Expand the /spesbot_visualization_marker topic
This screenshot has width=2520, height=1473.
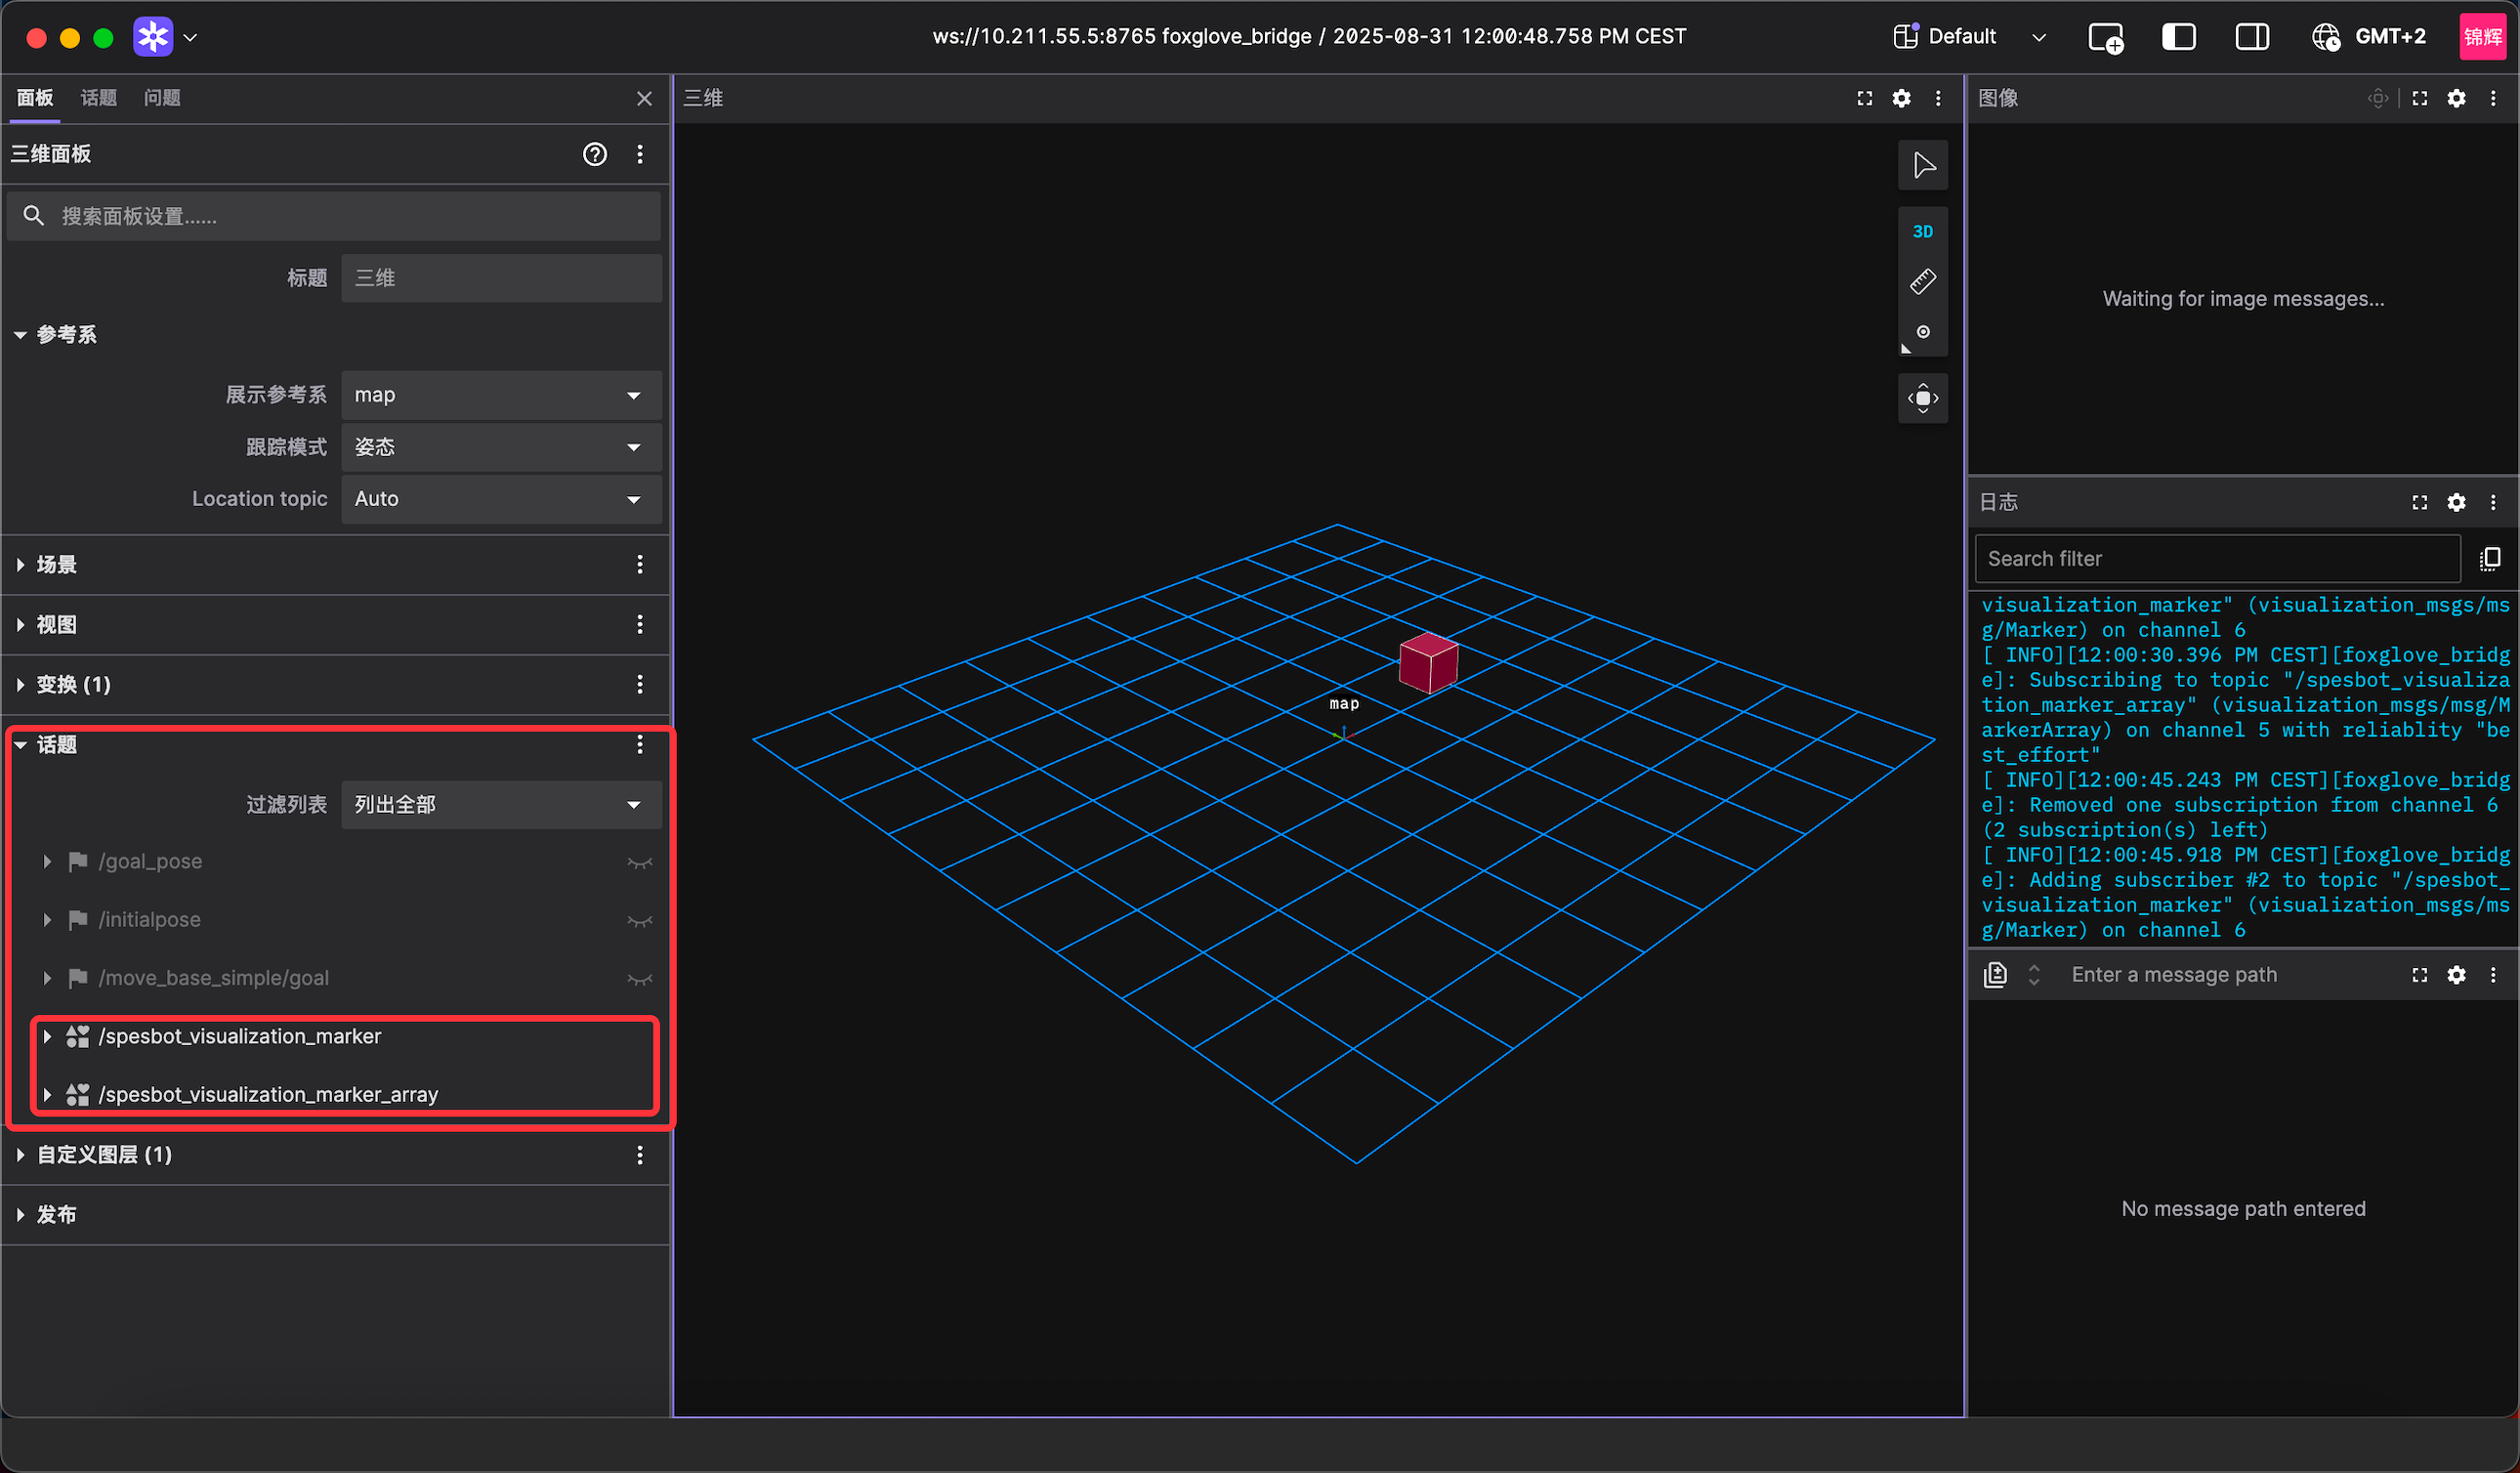[47, 1037]
